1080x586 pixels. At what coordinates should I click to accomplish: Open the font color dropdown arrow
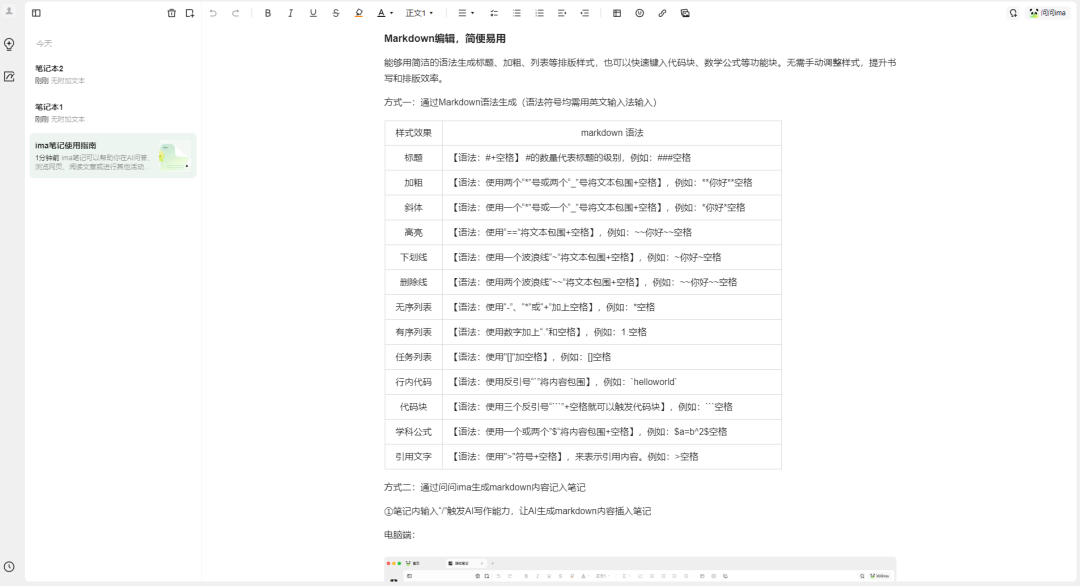pos(391,13)
